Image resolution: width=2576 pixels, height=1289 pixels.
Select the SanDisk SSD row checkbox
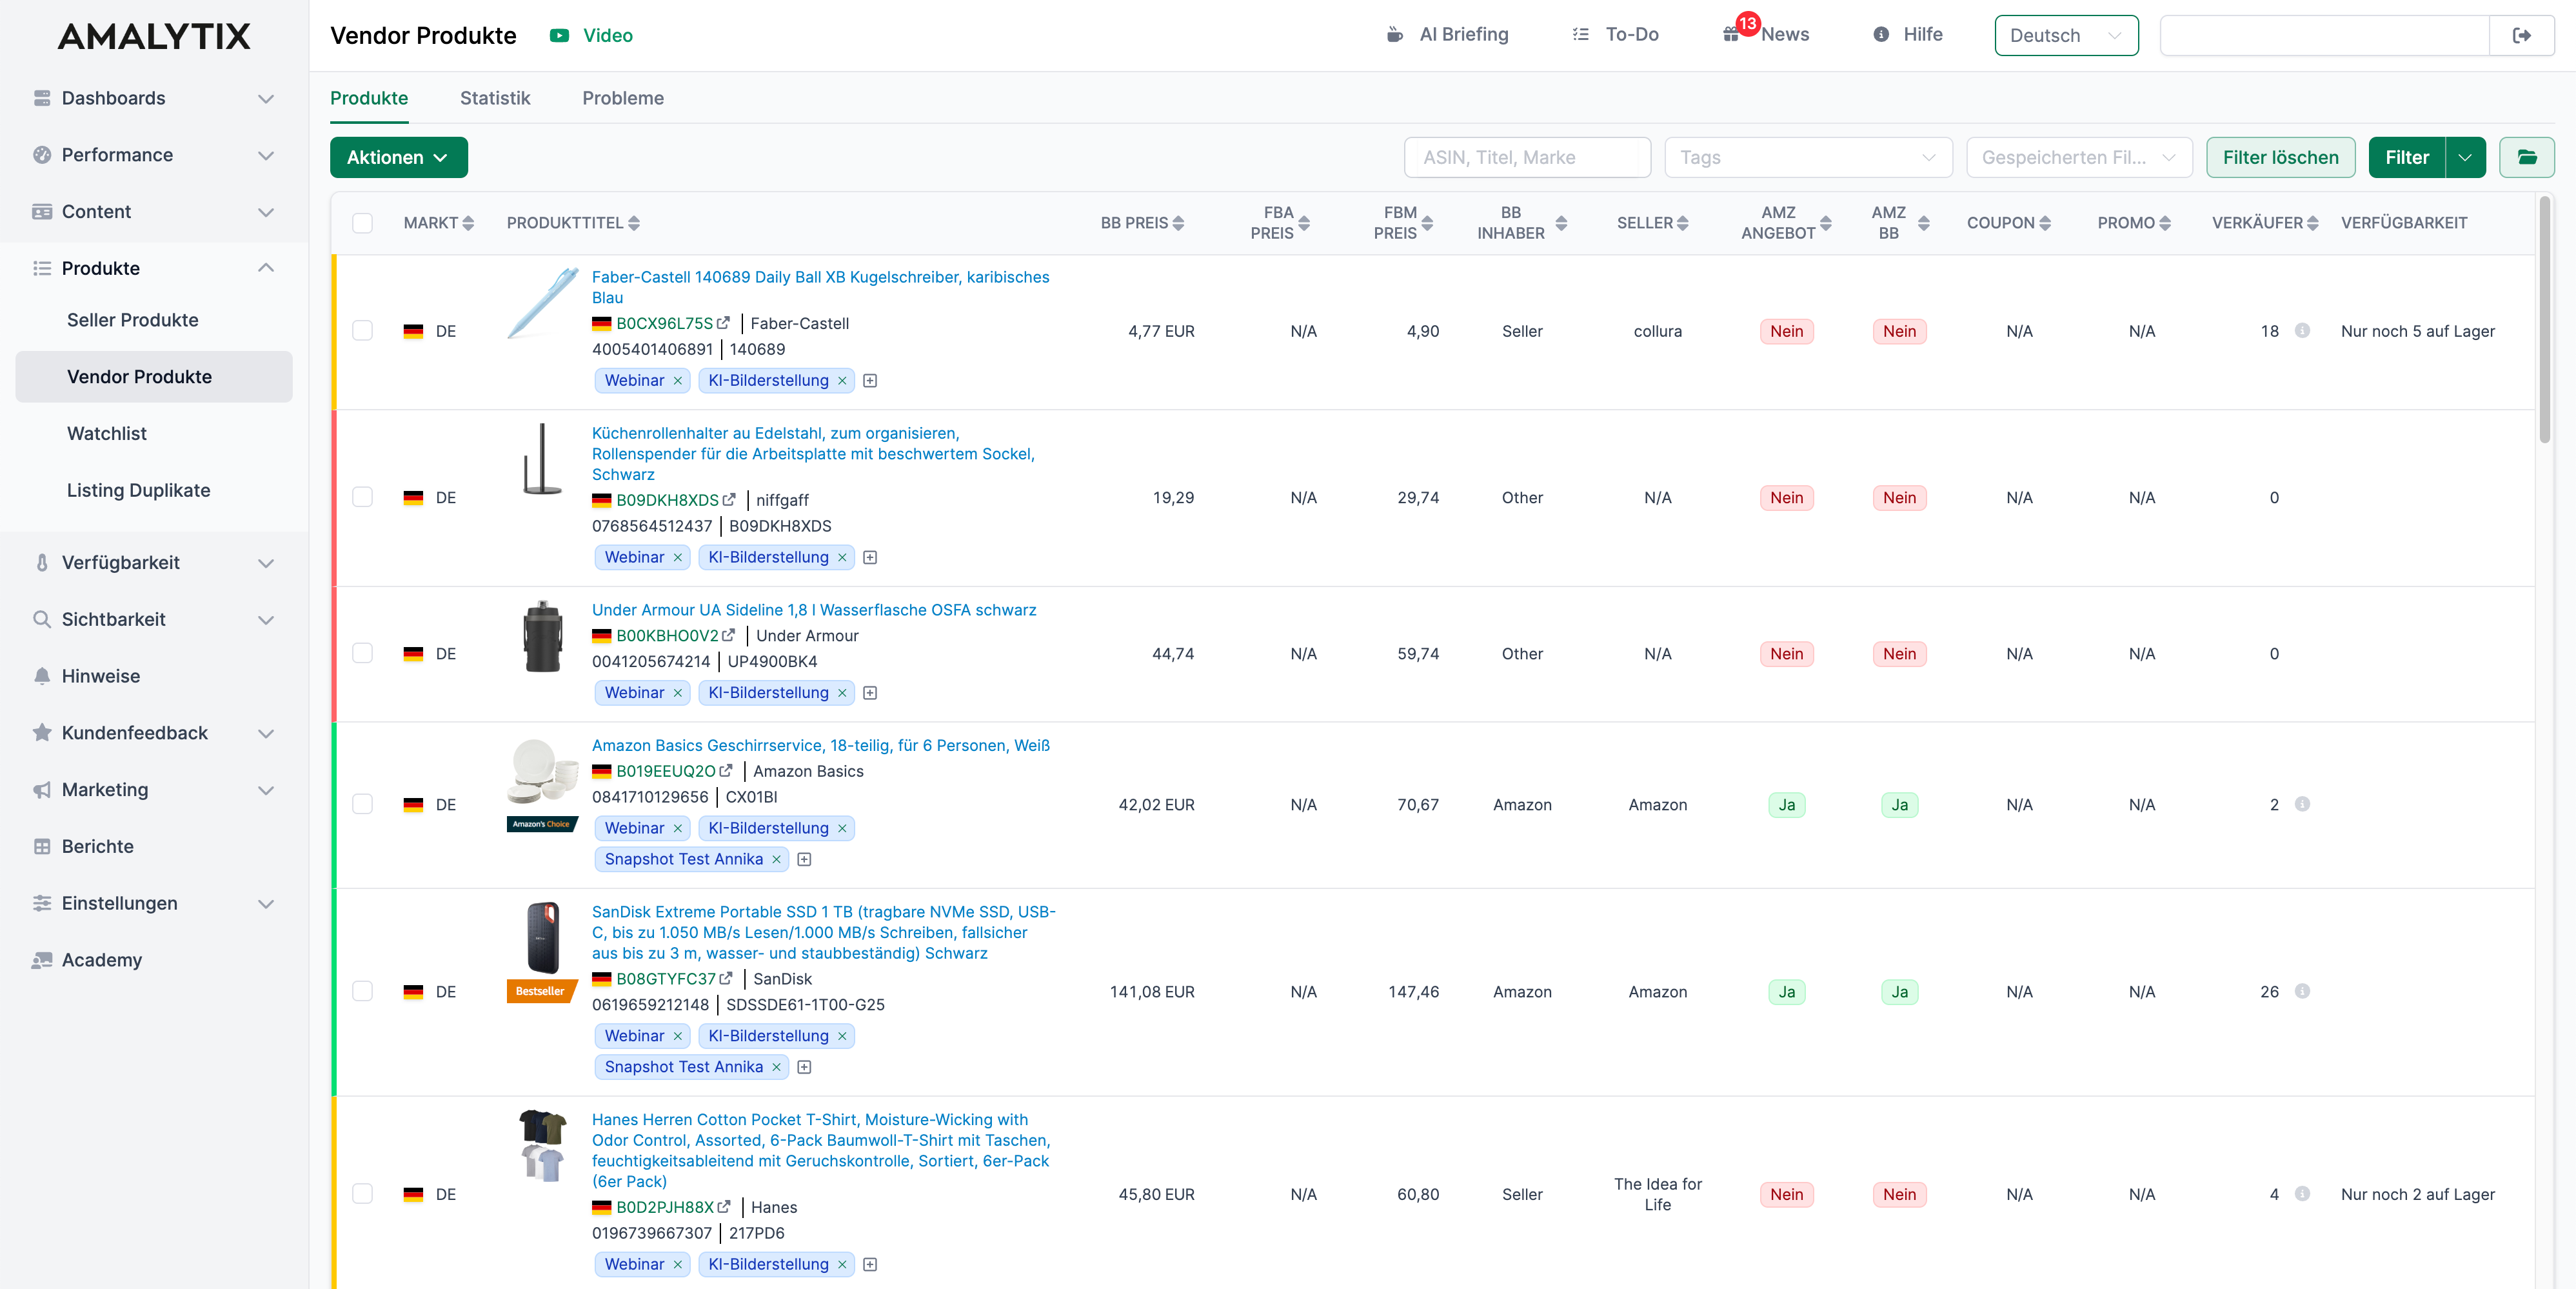click(362, 991)
